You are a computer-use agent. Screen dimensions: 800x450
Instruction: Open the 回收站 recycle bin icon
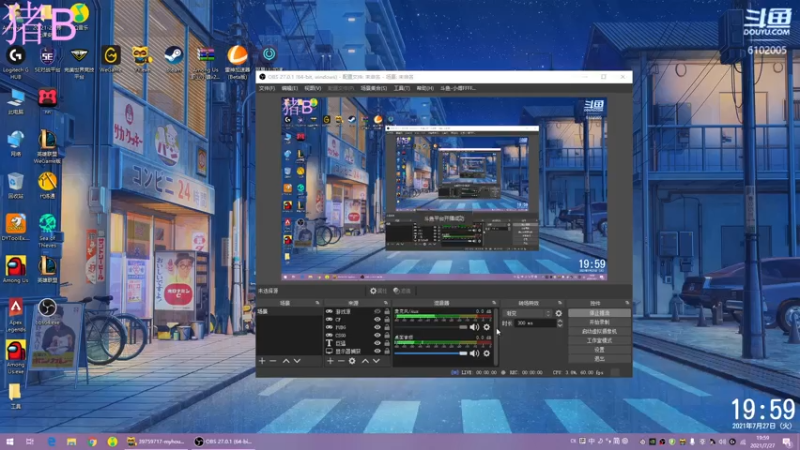click(16, 186)
